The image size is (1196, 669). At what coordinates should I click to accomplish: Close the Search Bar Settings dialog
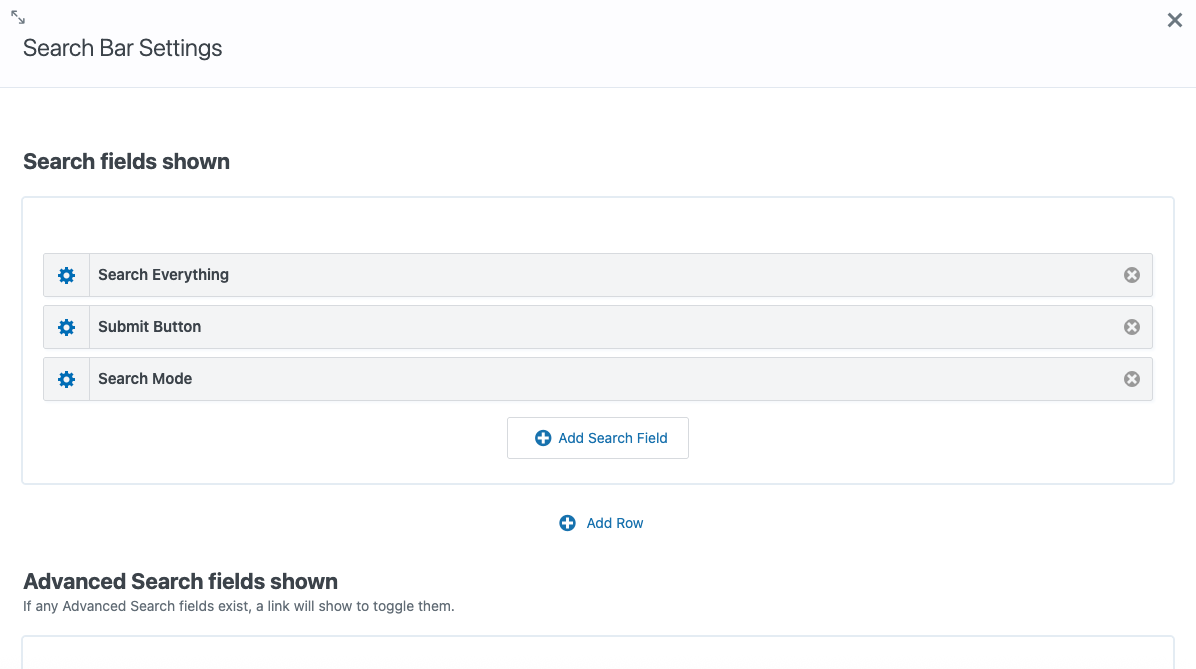tap(1174, 20)
